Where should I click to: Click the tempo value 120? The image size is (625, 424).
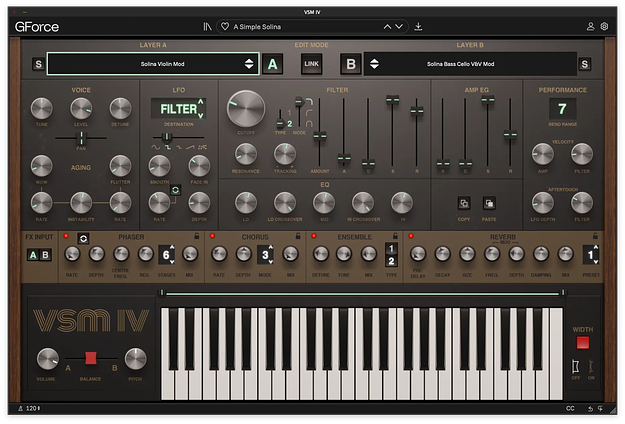coord(31,408)
